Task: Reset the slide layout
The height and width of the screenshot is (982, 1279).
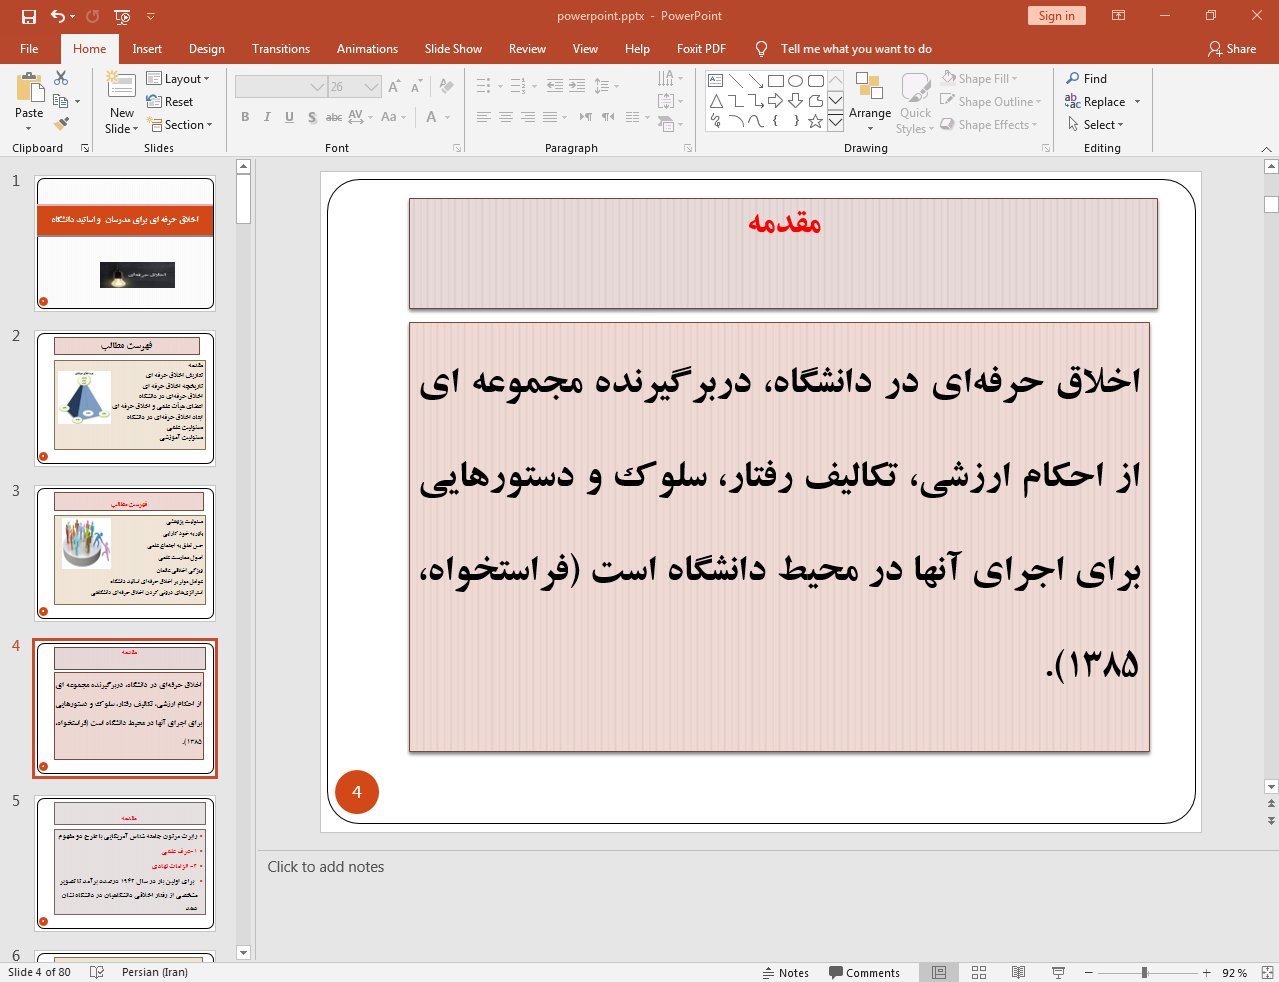Action: click(x=170, y=102)
